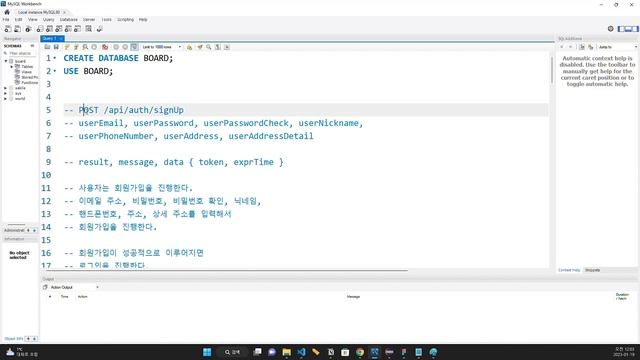
Task: Search table data toolbar icon
Action: (x=89, y=29)
